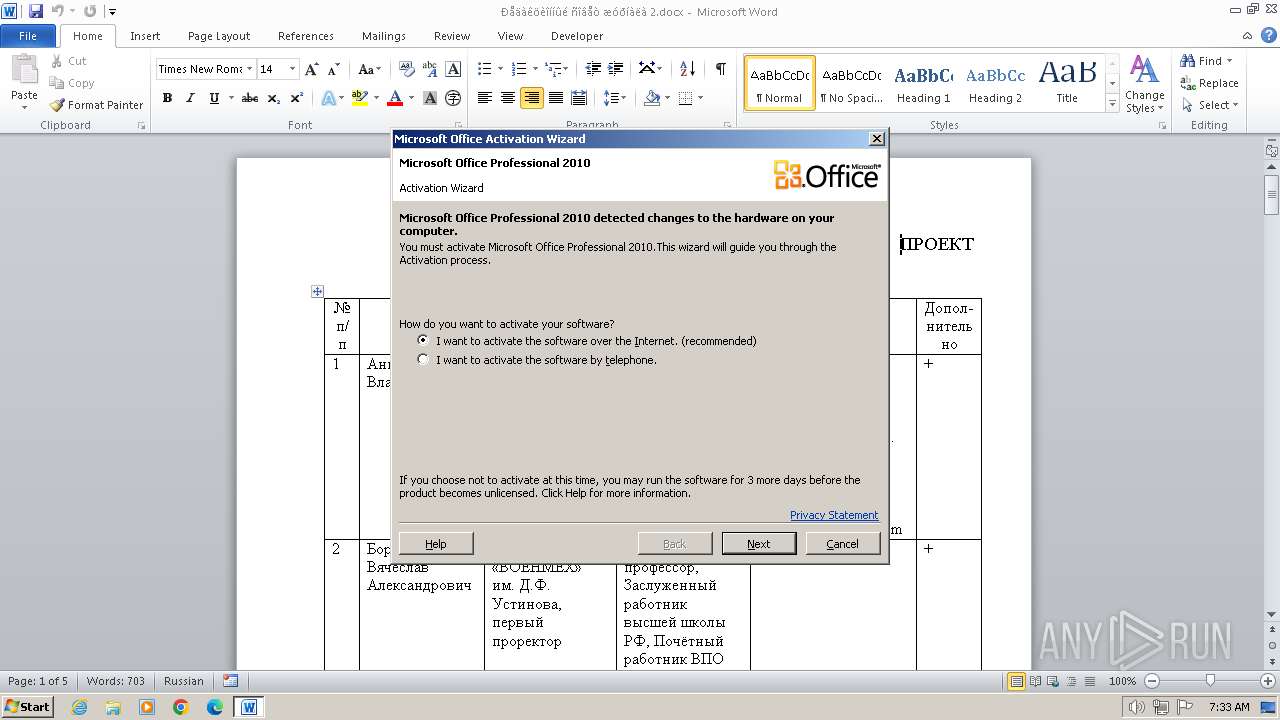Expand the bullets list dropdown arrow
Viewport: 1280px width, 720px height.
pos(501,69)
